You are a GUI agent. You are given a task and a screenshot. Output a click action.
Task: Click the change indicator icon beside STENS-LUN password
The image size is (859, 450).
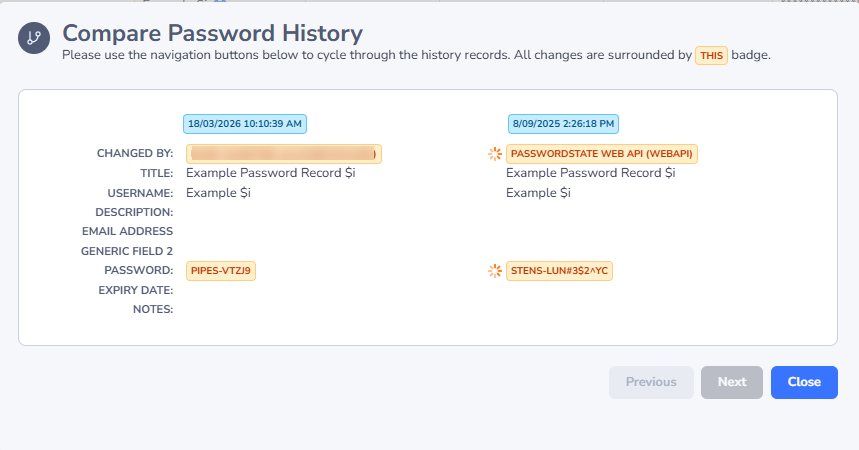click(x=494, y=271)
